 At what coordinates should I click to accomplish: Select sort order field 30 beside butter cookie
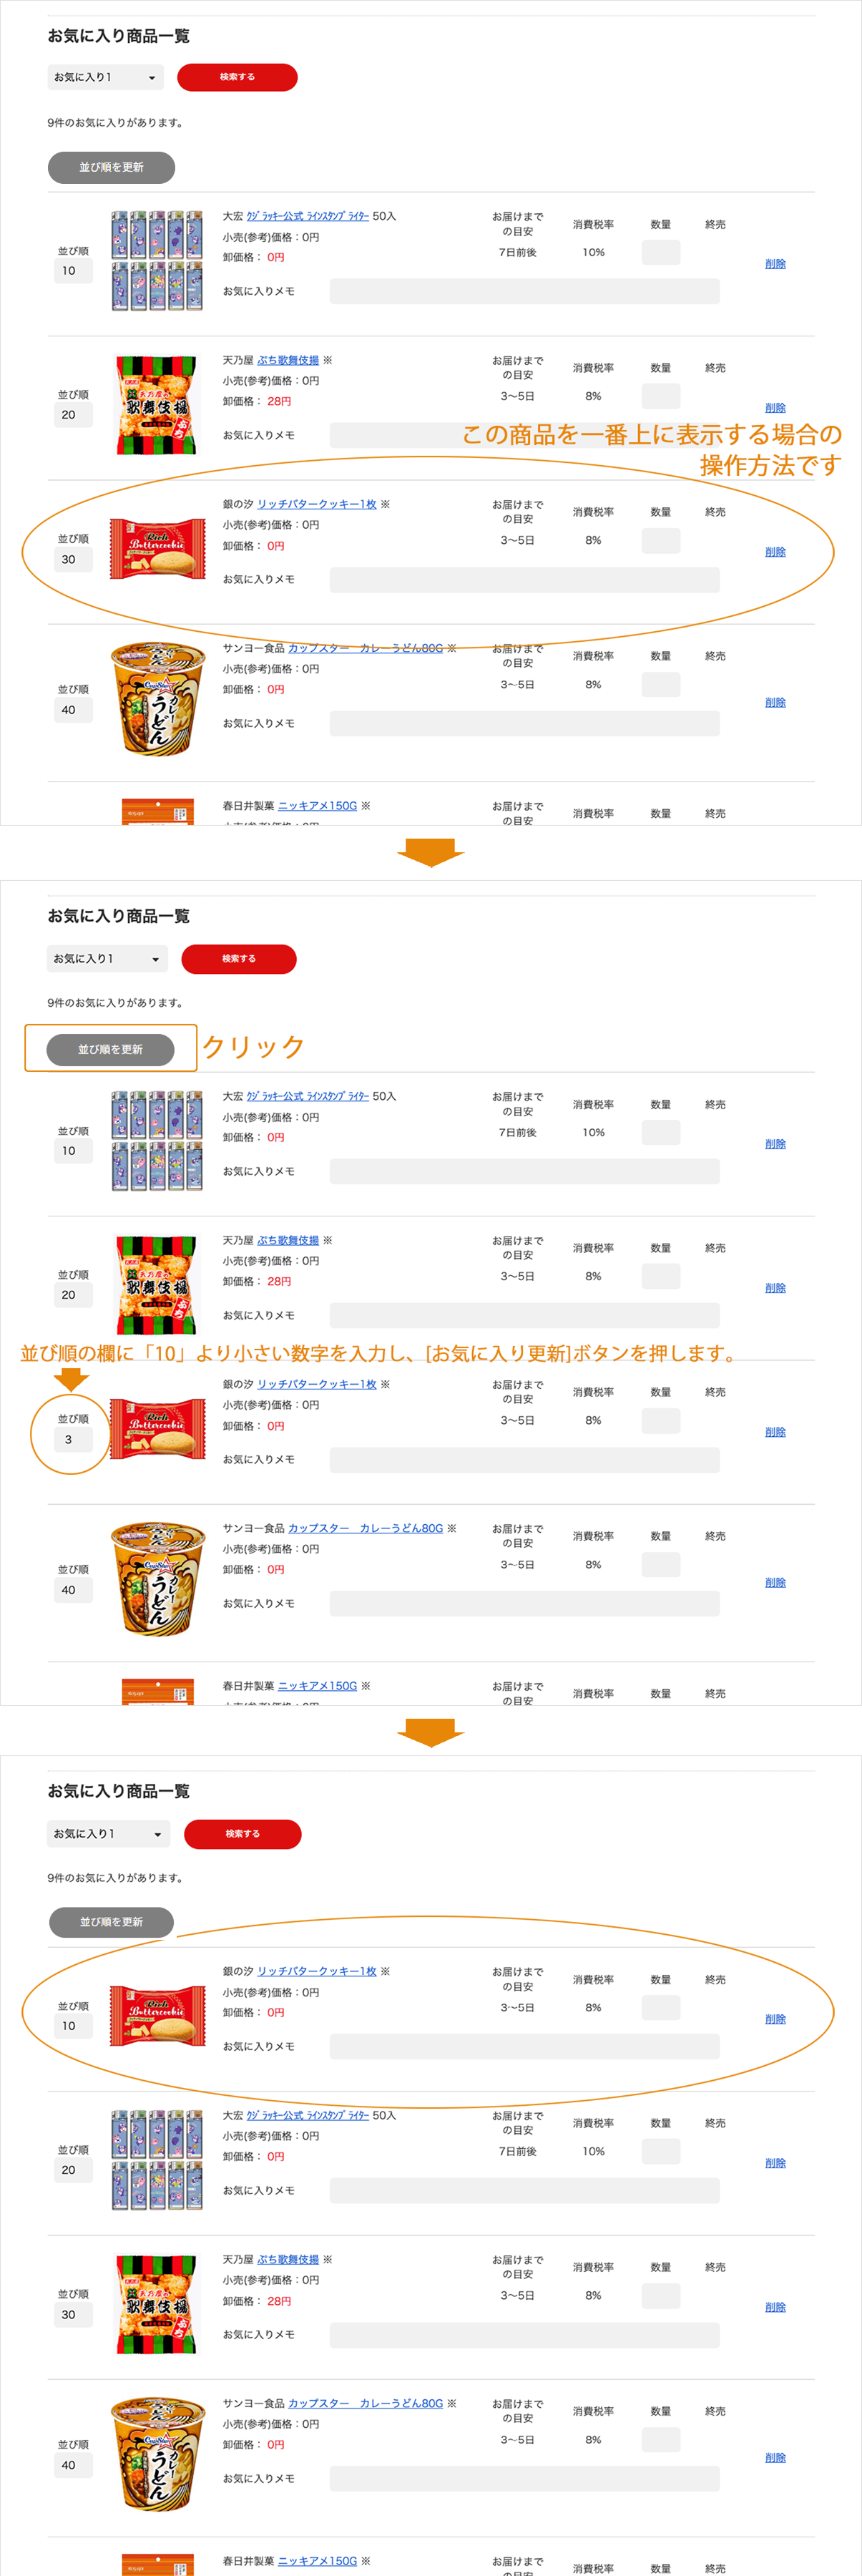coord(70,560)
